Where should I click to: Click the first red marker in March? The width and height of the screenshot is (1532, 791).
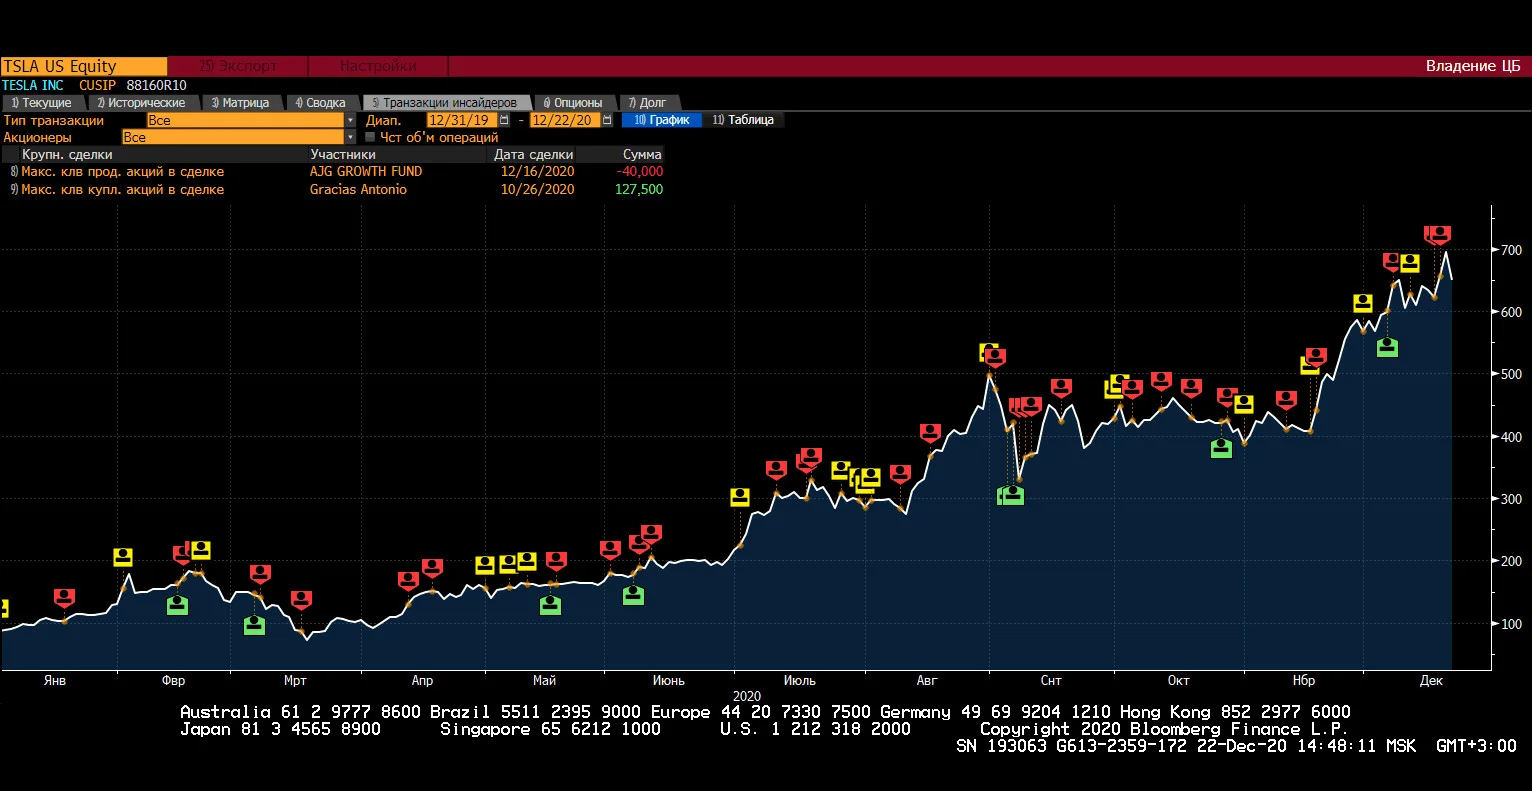click(x=260, y=574)
